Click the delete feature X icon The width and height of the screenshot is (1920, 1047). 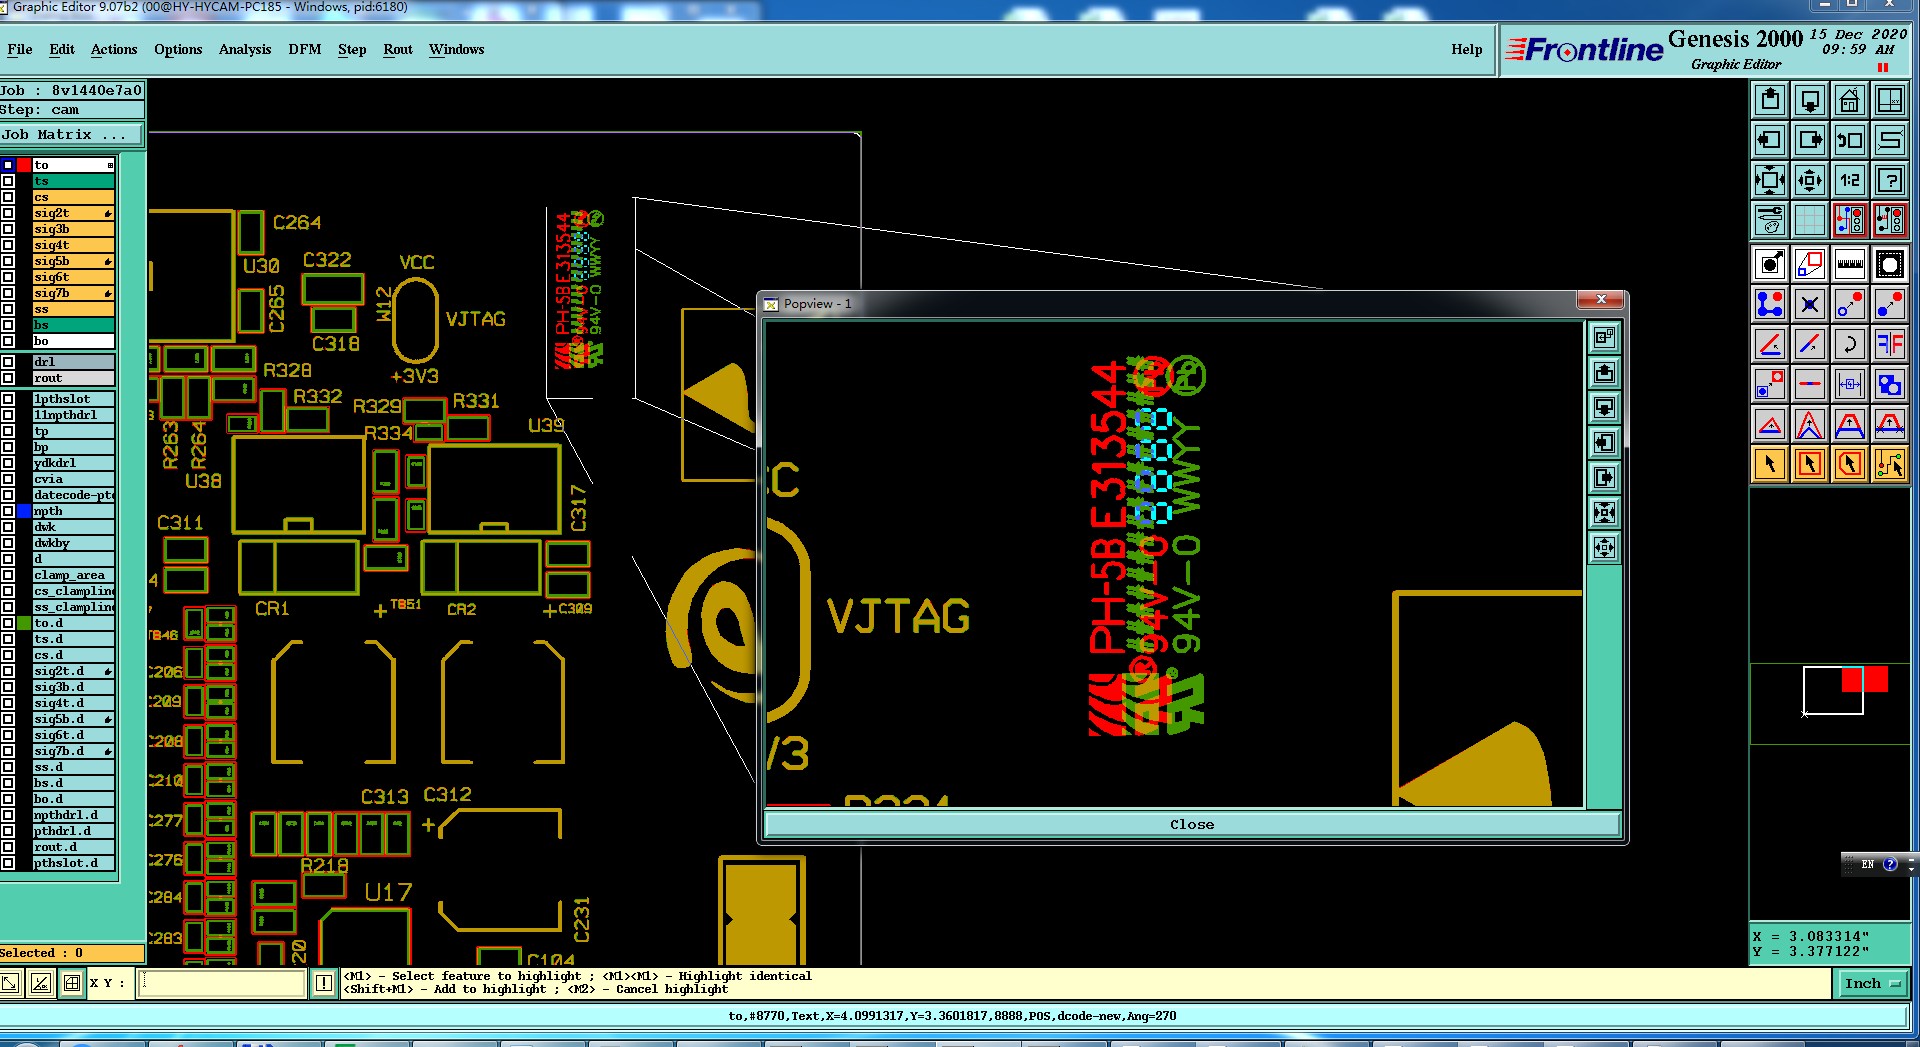tap(1810, 305)
